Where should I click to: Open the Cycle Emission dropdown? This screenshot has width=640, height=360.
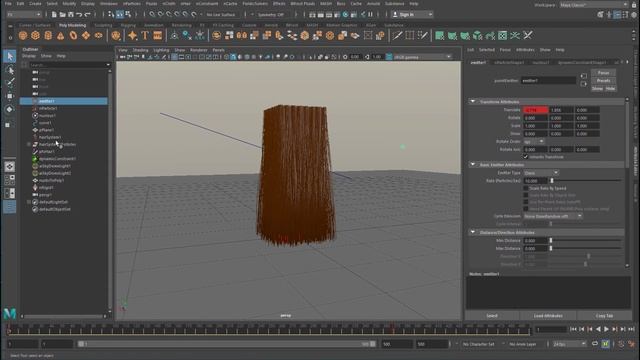point(553,216)
